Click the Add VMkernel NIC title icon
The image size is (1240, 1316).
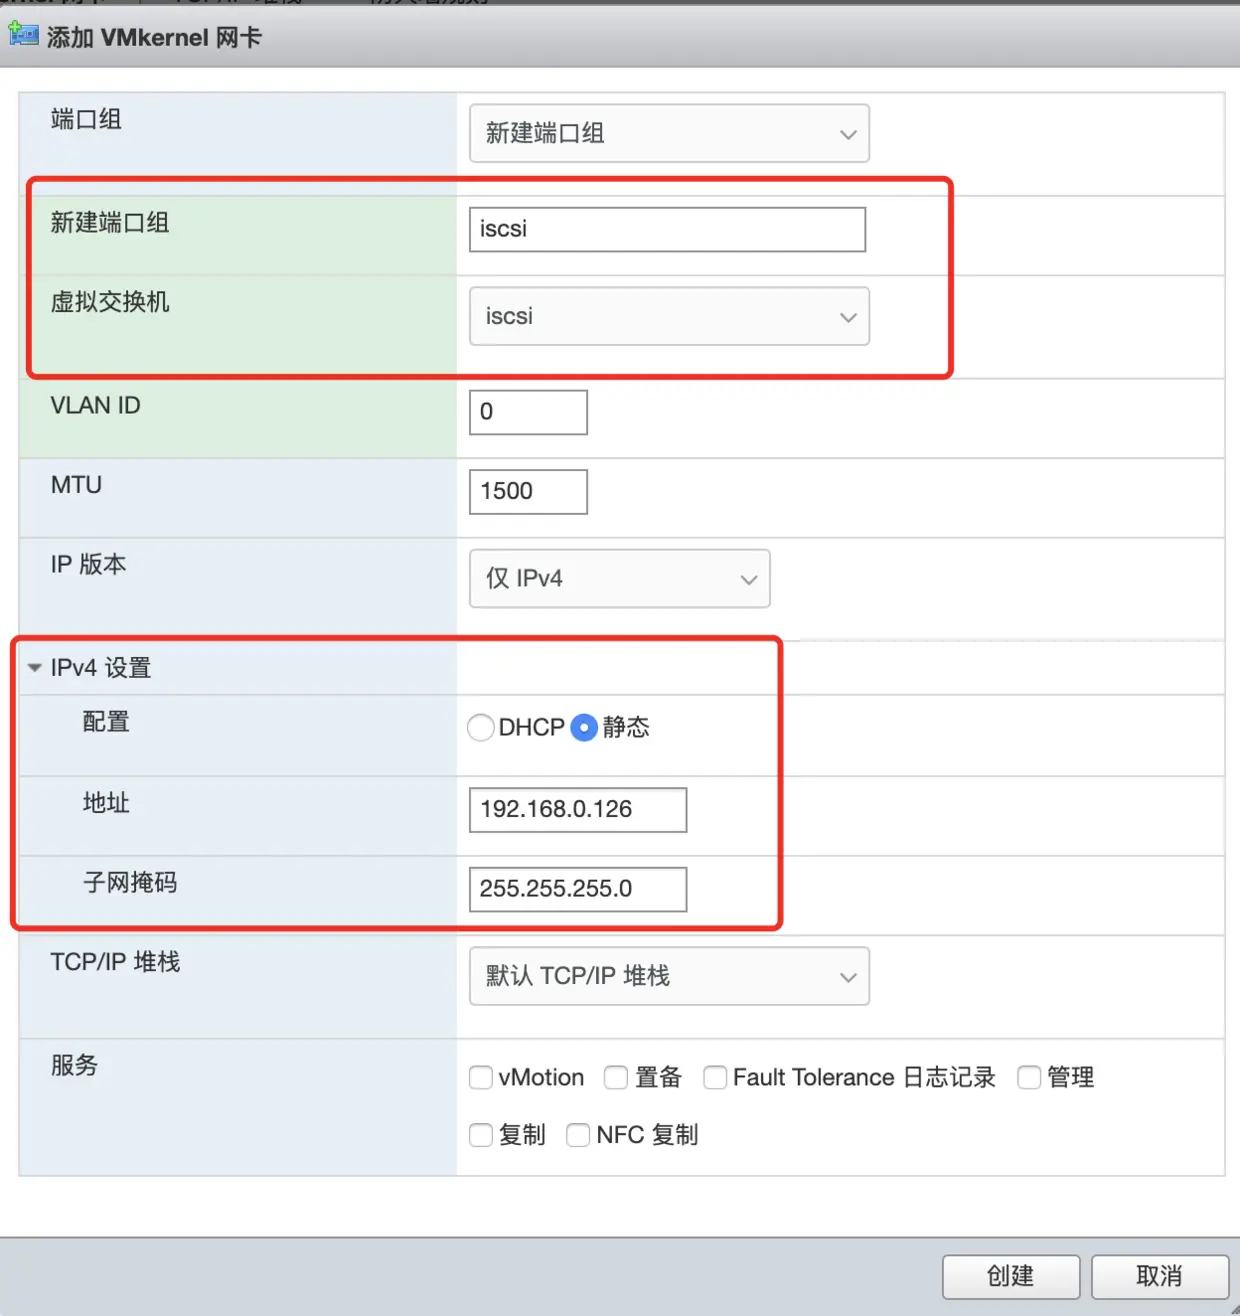(x=23, y=34)
